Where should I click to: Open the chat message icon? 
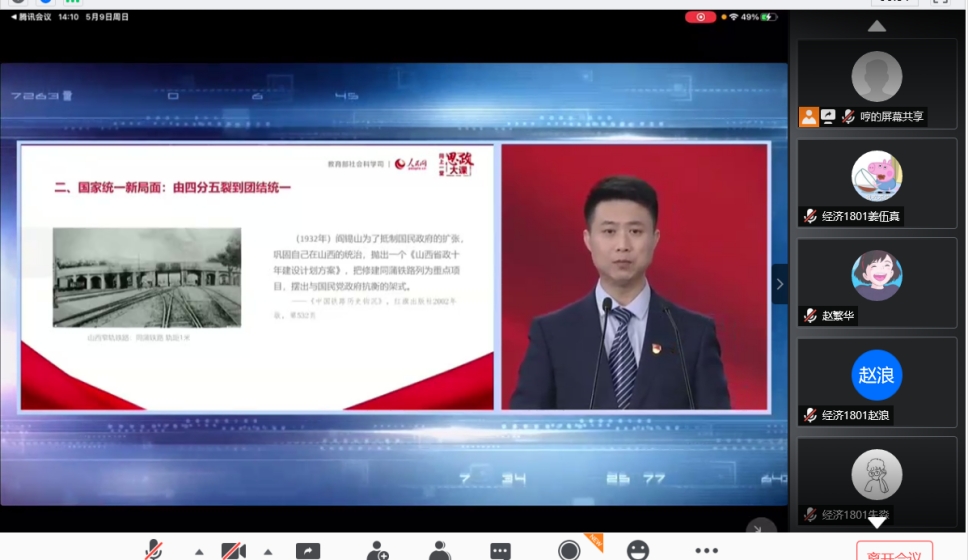click(500, 550)
